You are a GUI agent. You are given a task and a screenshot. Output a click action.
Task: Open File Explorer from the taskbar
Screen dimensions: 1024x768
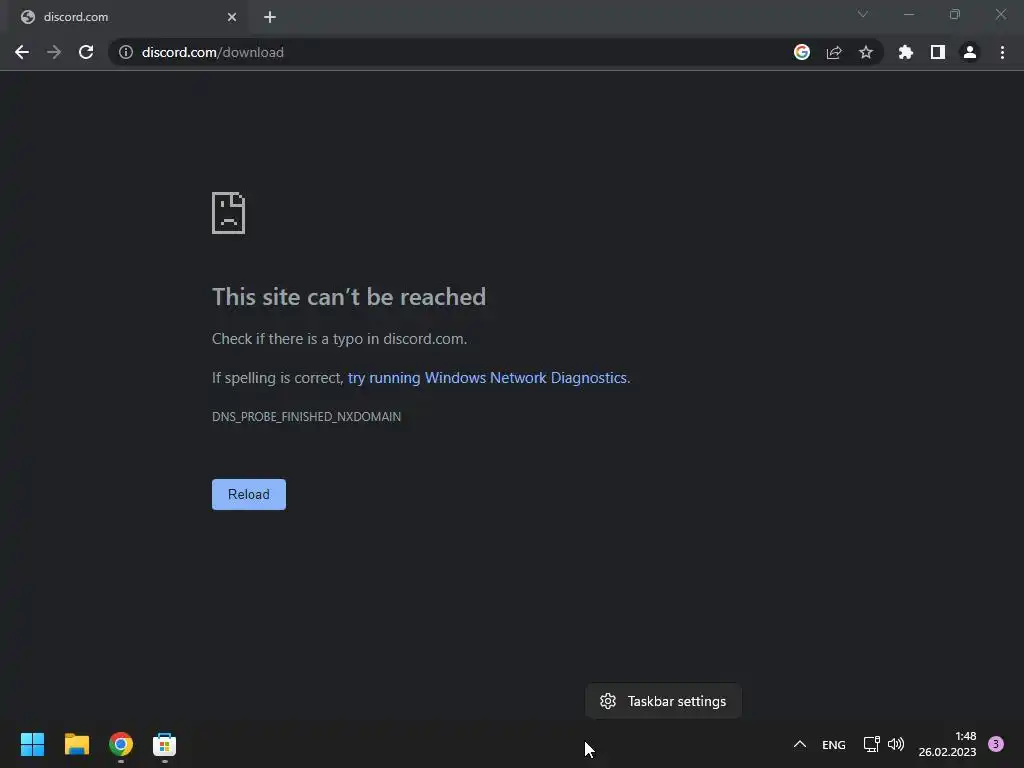[76, 744]
